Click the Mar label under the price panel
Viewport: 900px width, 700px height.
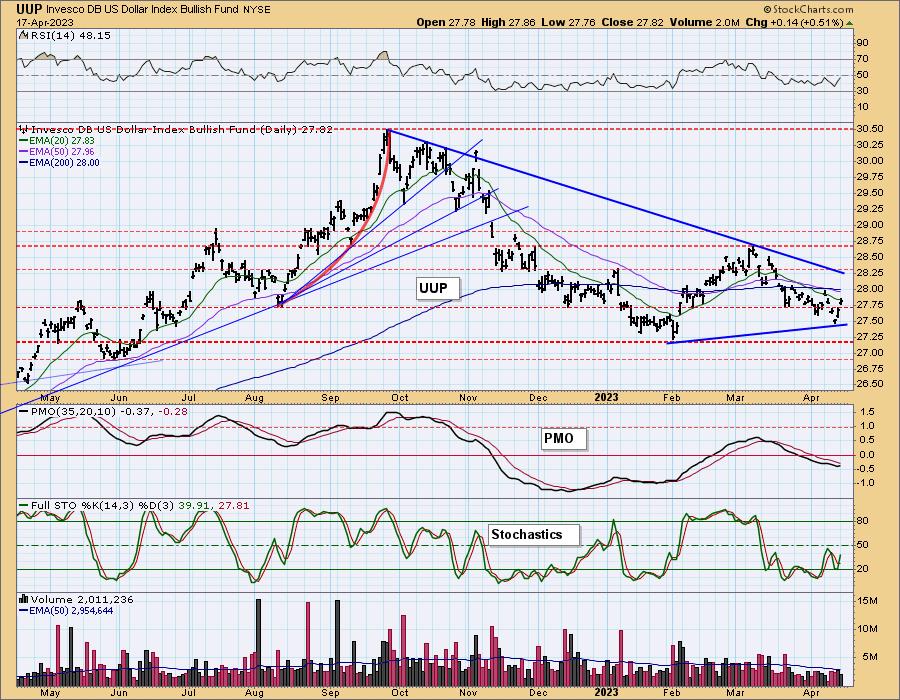coord(735,398)
